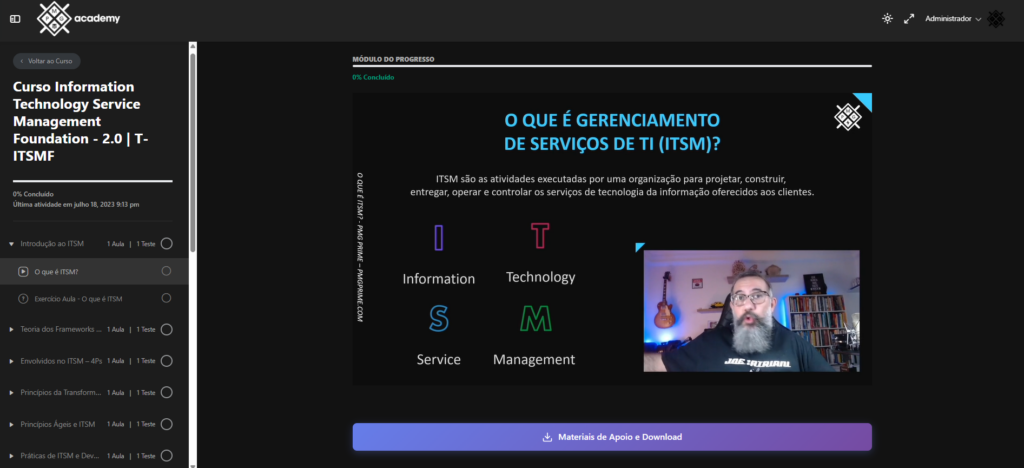Click the academy logo
This screenshot has width=1024, height=468.
(x=78, y=18)
